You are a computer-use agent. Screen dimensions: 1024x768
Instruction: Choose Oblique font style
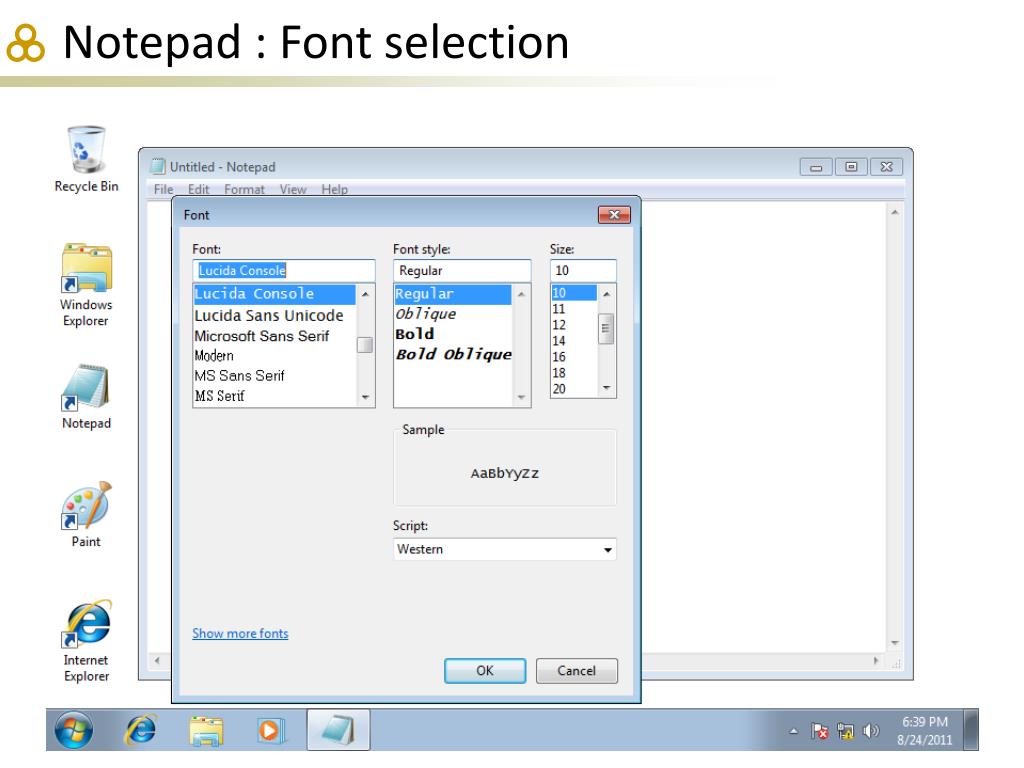click(x=453, y=314)
